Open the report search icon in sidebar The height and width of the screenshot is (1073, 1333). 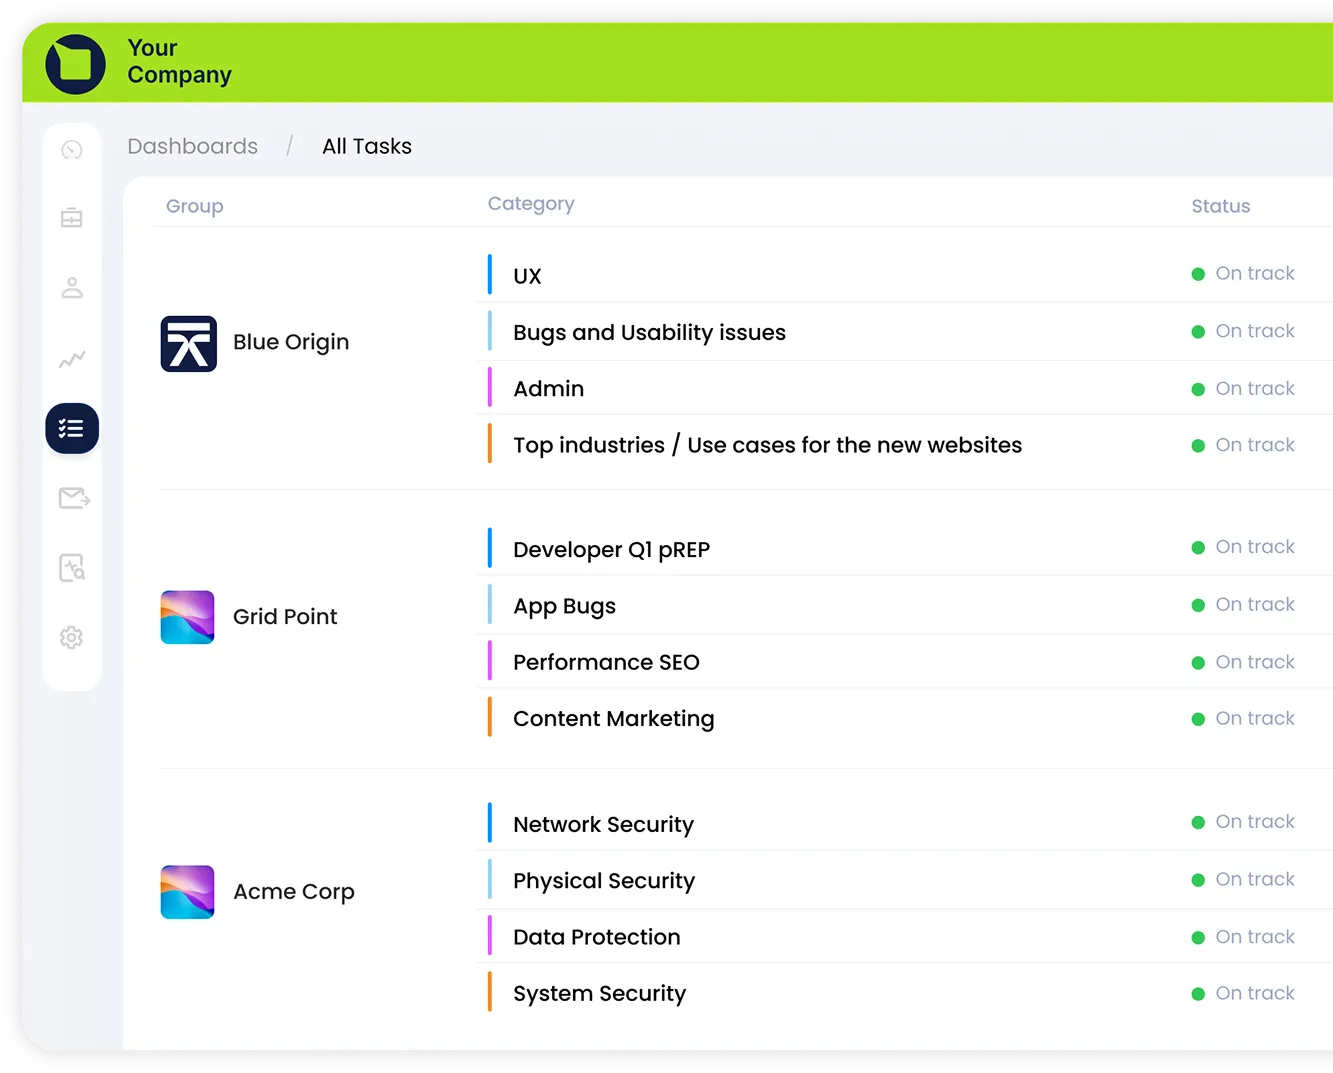point(72,568)
